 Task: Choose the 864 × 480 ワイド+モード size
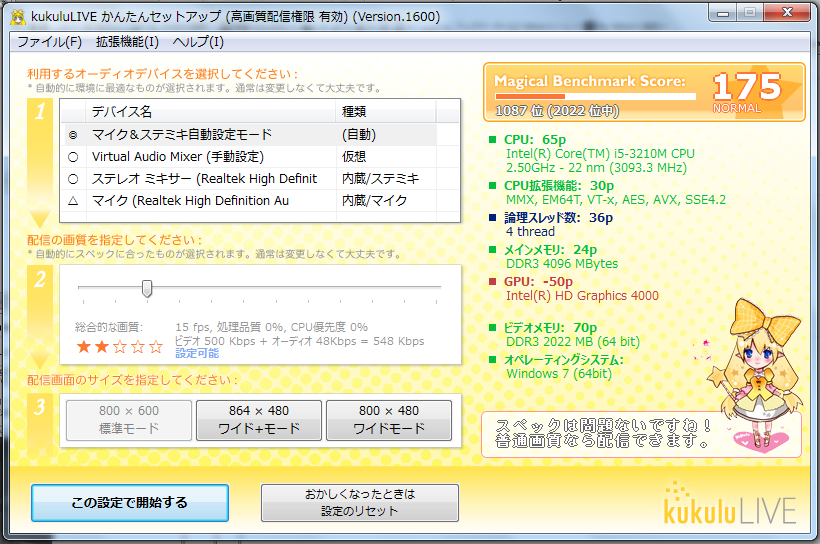pos(258,420)
